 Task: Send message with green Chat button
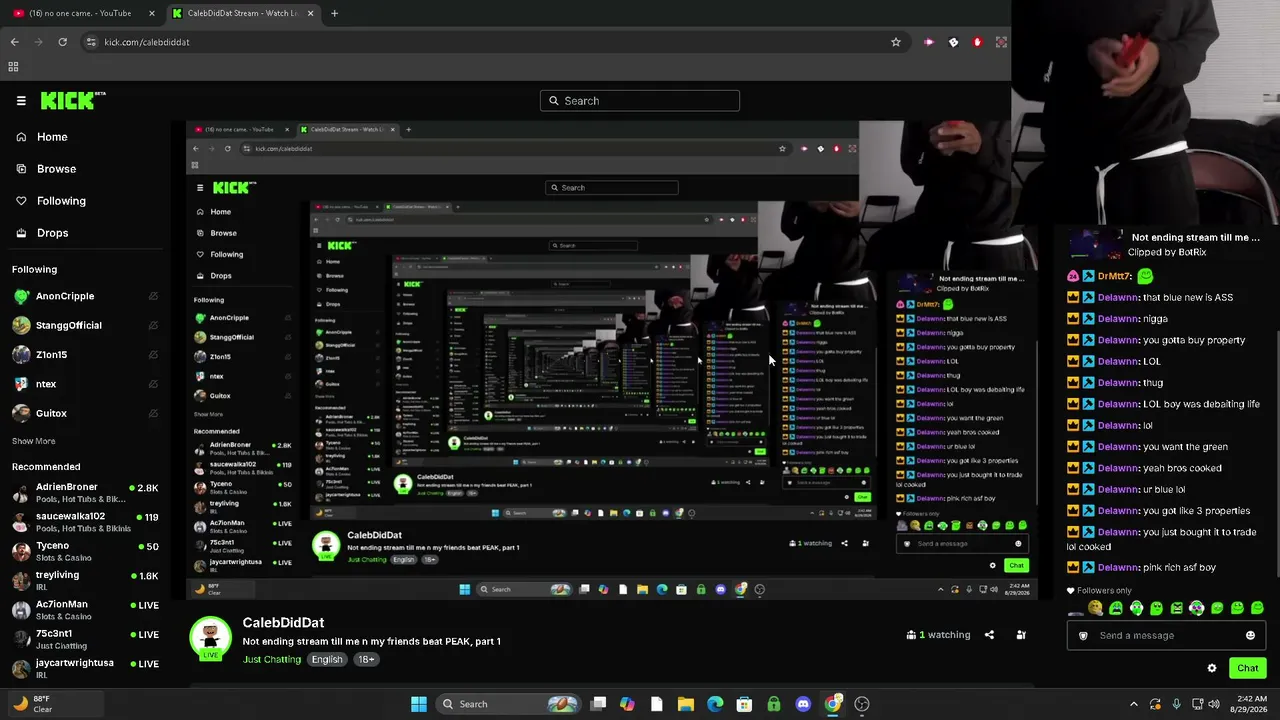click(x=1248, y=668)
